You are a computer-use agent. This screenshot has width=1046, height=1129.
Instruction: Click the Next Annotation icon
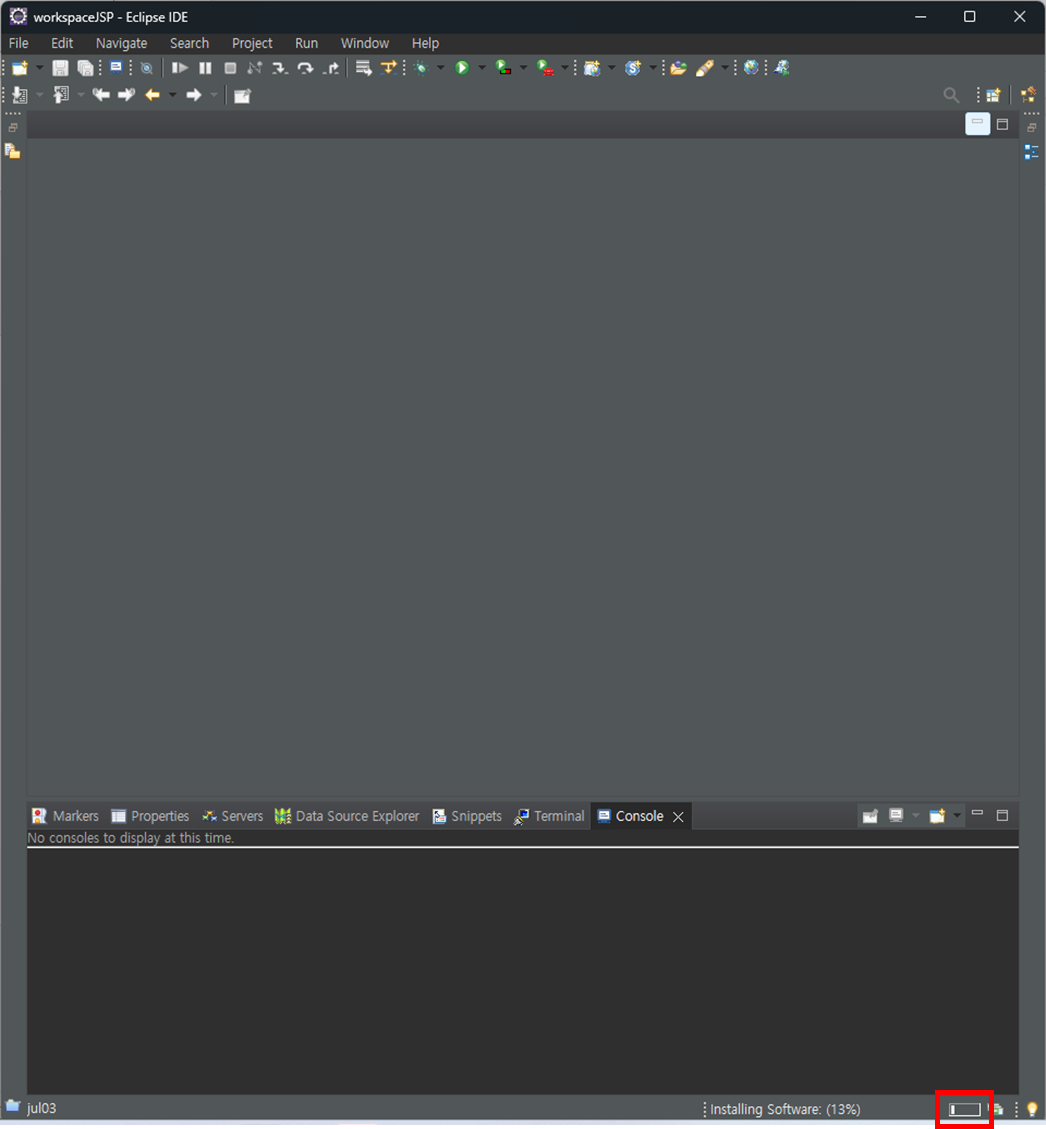coord(20,95)
